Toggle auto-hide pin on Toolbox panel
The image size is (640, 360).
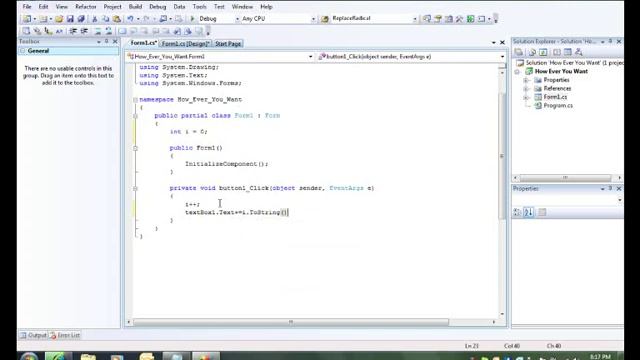107,41
